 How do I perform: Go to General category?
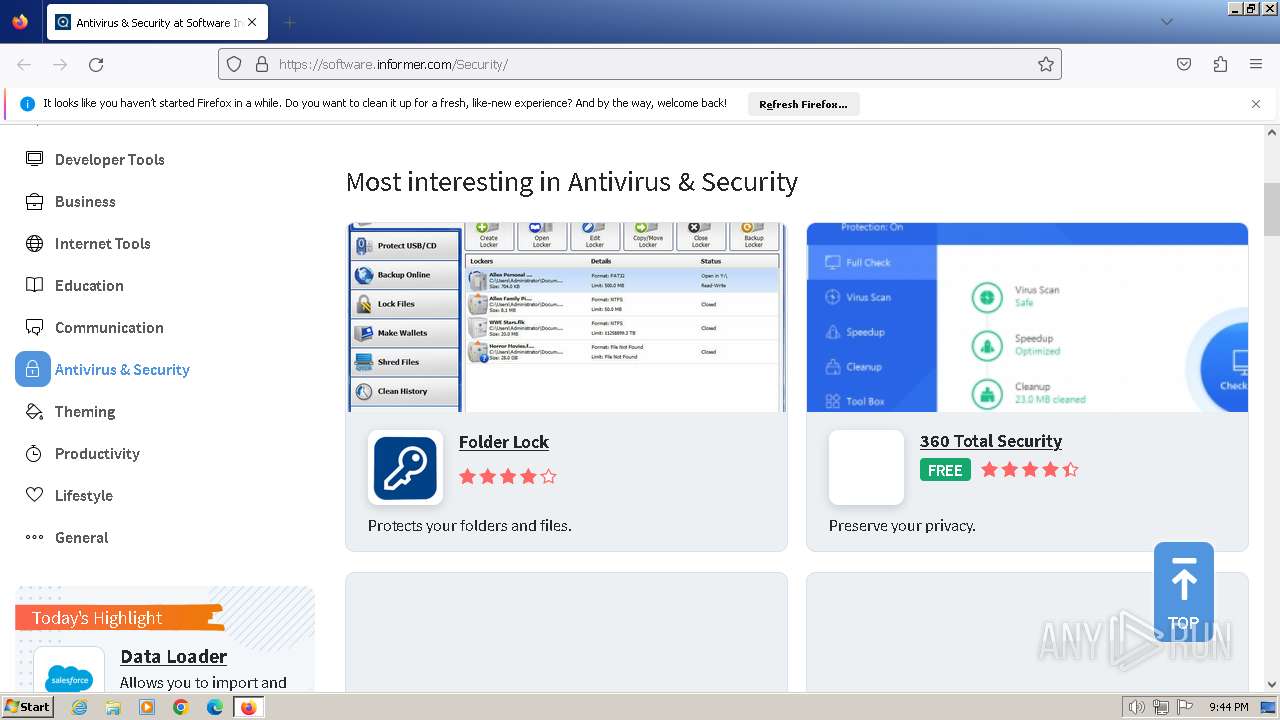pos(82,537)
